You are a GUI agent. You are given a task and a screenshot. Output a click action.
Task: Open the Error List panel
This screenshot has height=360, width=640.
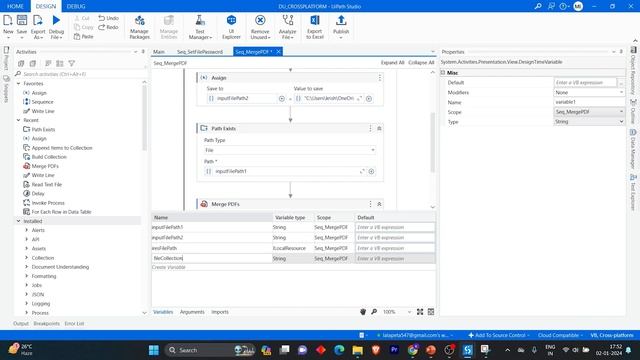pyautogui.click(x=74, y=324)
